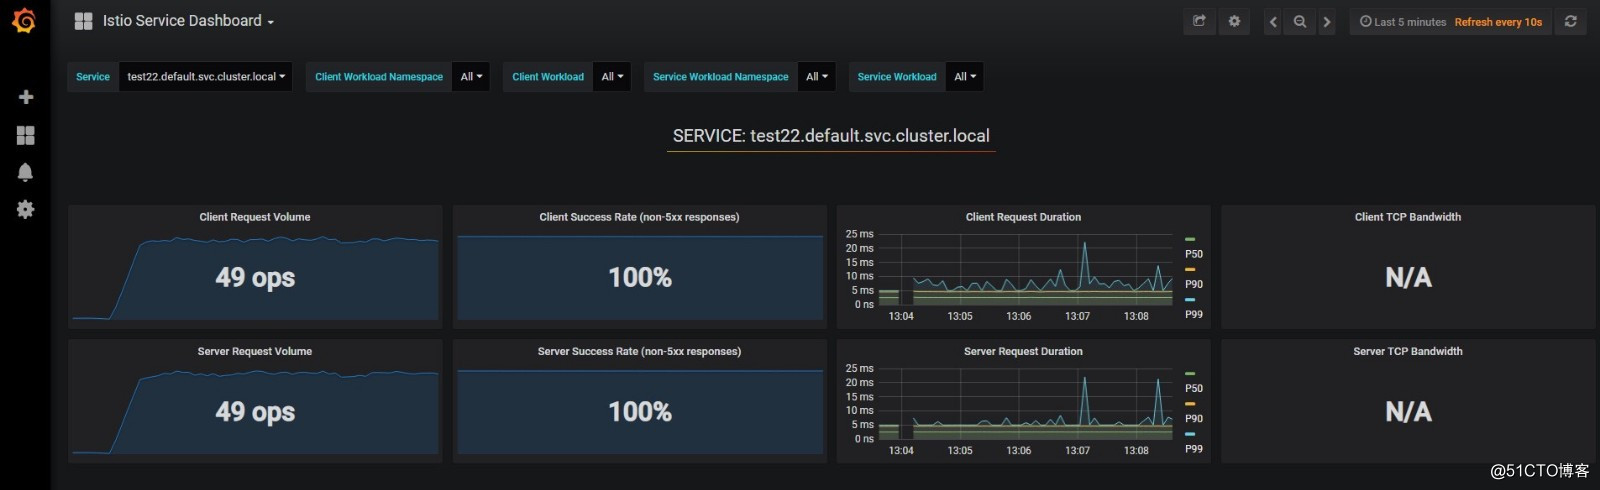
Task: Click the Client Request Duration panel title
Action: [x=1023, y=217]
